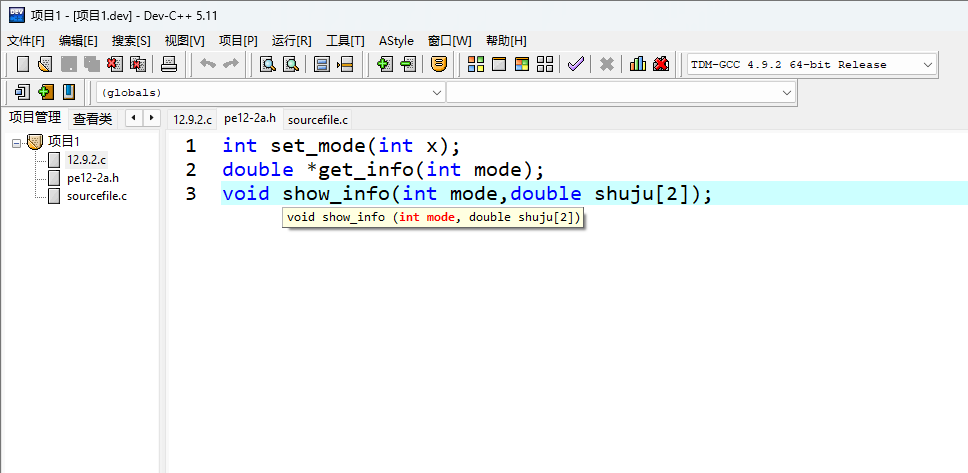Open the 视图[V] menu
Image resolution: width=968 pixels, height=473 pixels.
tap(185, 41)
